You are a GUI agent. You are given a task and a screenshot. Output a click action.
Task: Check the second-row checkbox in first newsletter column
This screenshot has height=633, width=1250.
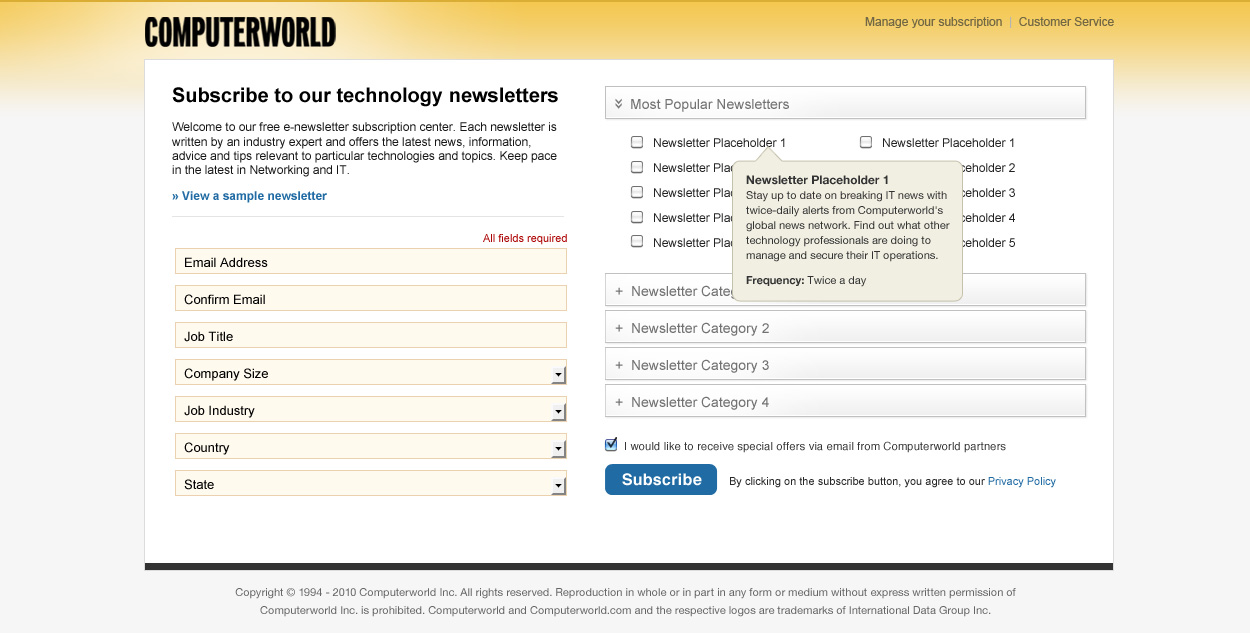click(637, 167)
